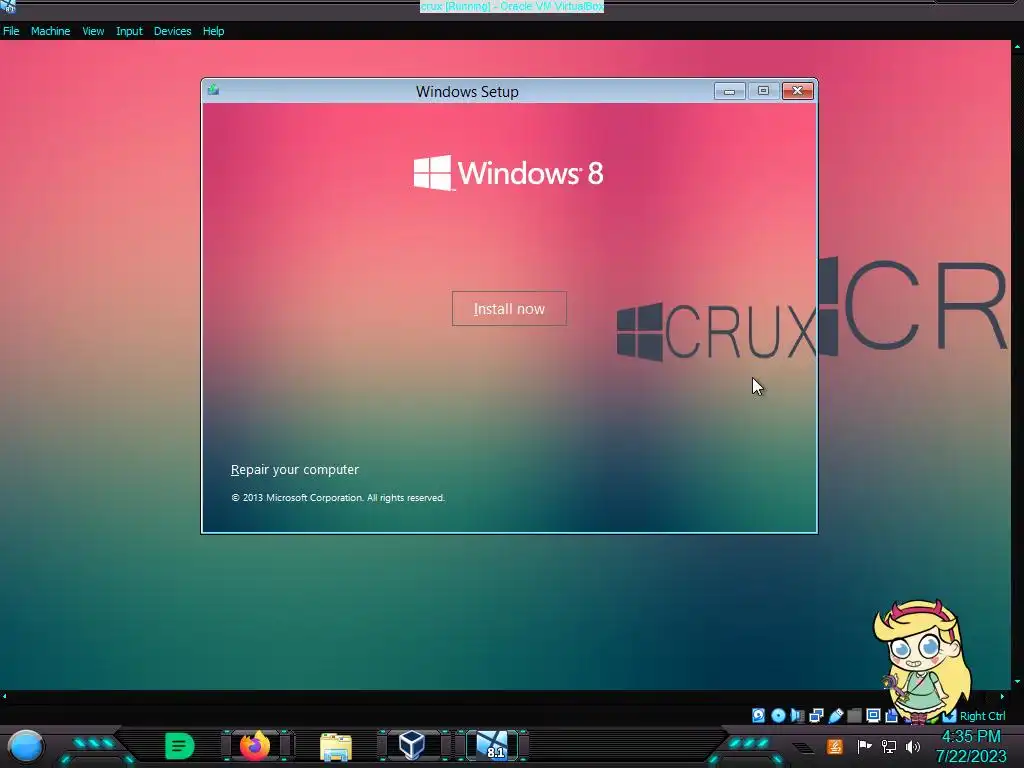
Task: Click the vertical scrollbar down arrow
Action: (1017, 682)
